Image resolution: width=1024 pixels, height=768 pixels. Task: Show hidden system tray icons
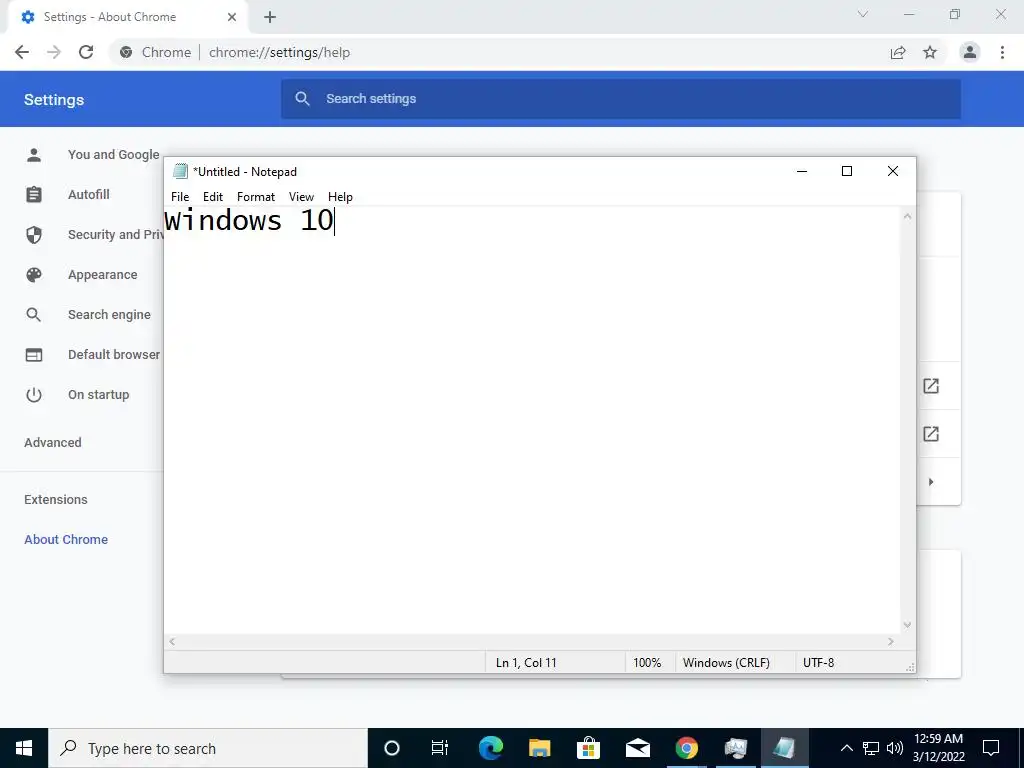tap(846, 748)
